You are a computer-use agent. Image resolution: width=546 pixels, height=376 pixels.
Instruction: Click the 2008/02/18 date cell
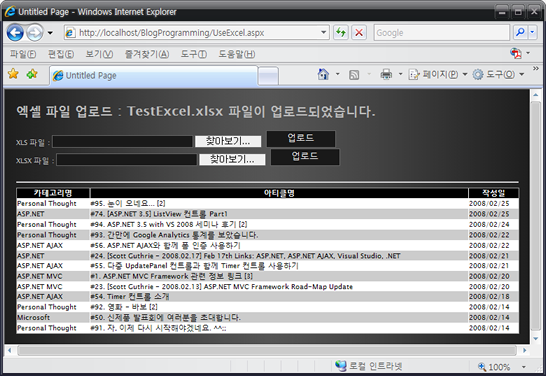click(494, 297)
